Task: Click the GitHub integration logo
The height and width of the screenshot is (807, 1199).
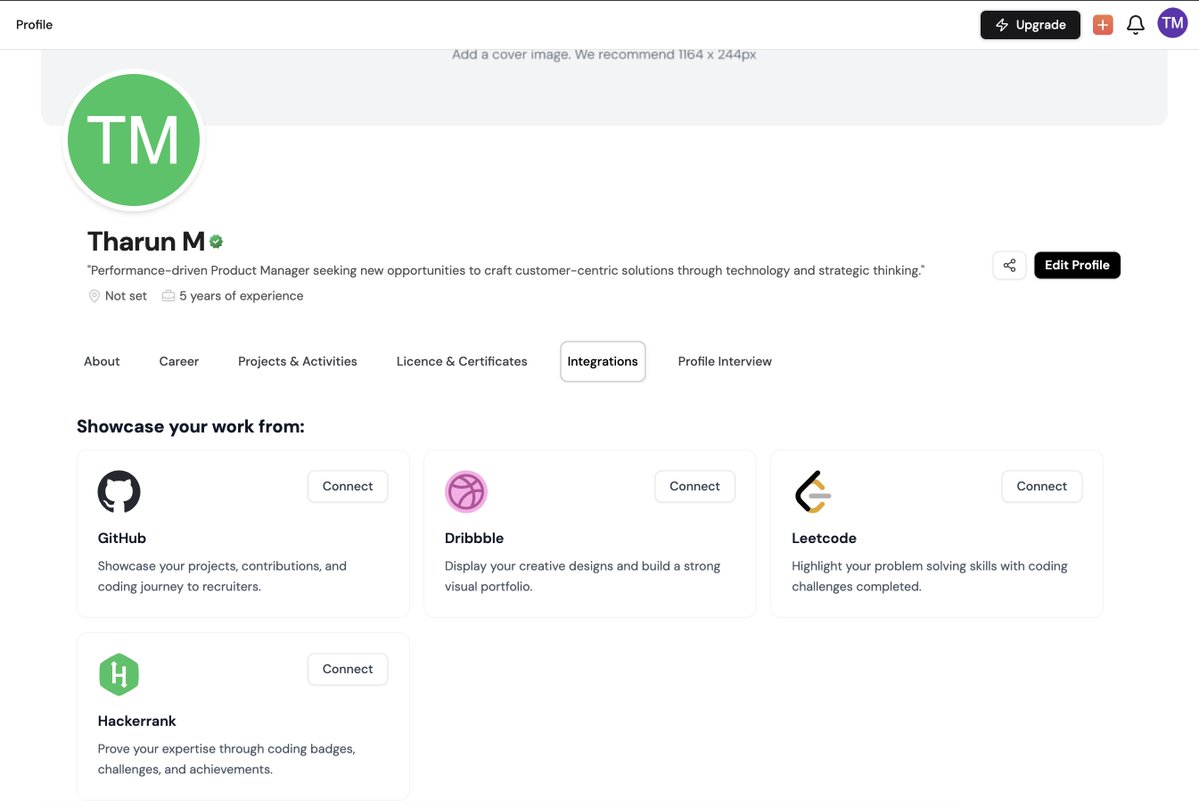Action: 119,491
